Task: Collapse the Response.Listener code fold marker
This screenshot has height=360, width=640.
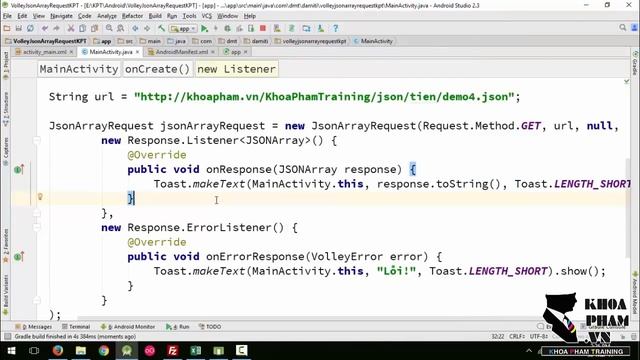Action: tap(37, 140)
